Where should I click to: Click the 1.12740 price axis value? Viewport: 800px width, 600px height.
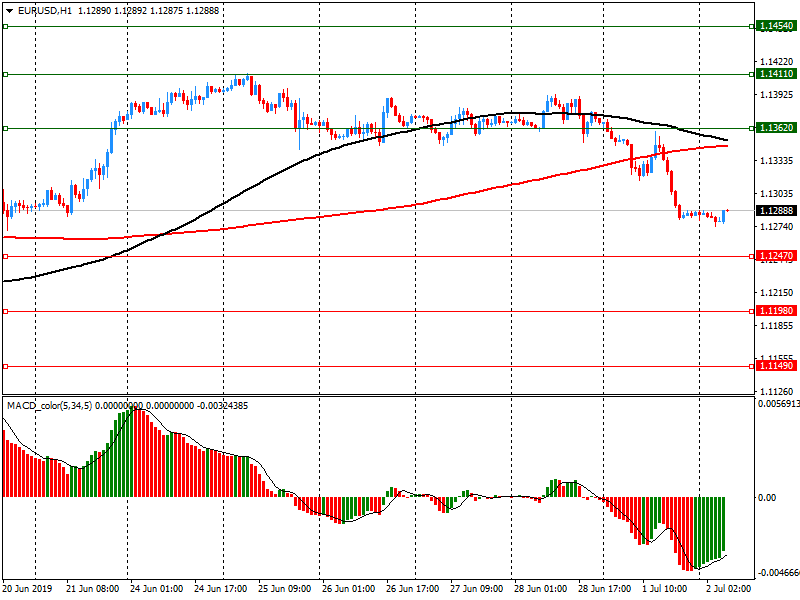[x=777, y=227]
